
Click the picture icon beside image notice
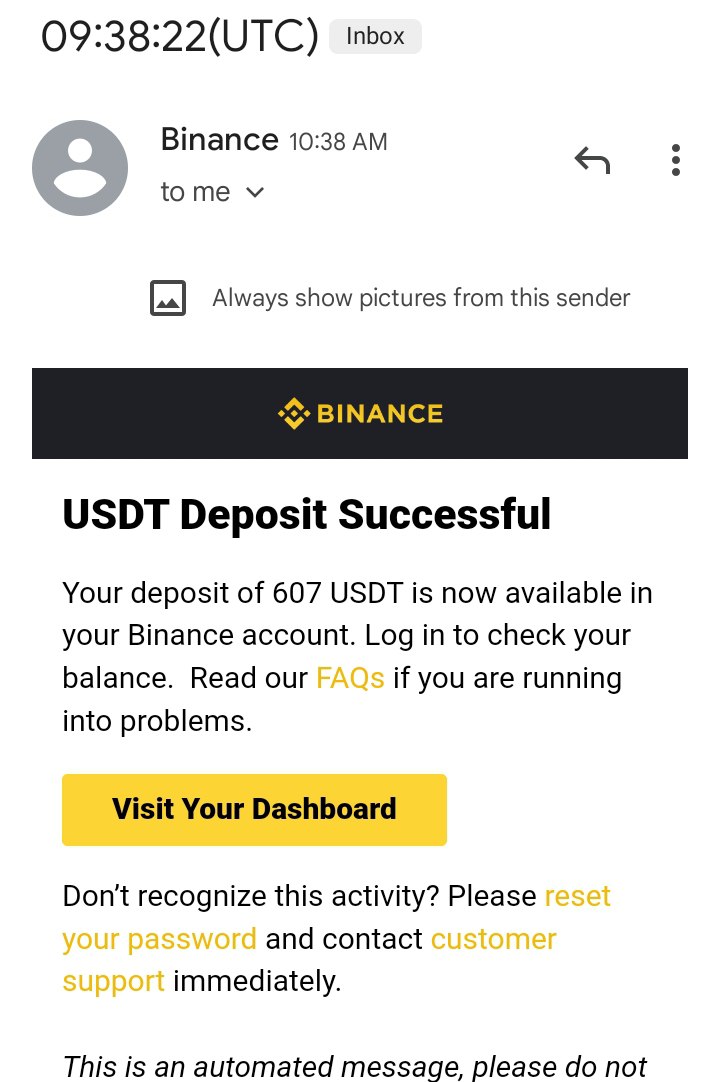click(x=168, y=298)
